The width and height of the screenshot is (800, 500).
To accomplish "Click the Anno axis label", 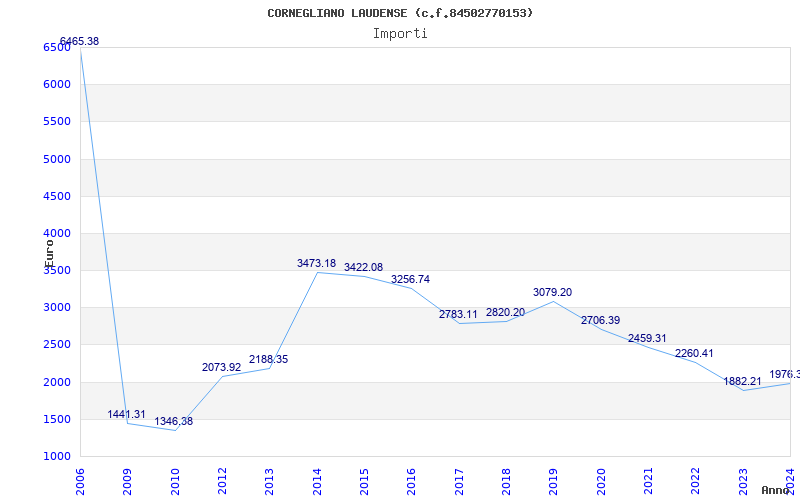I will point(776,490).
